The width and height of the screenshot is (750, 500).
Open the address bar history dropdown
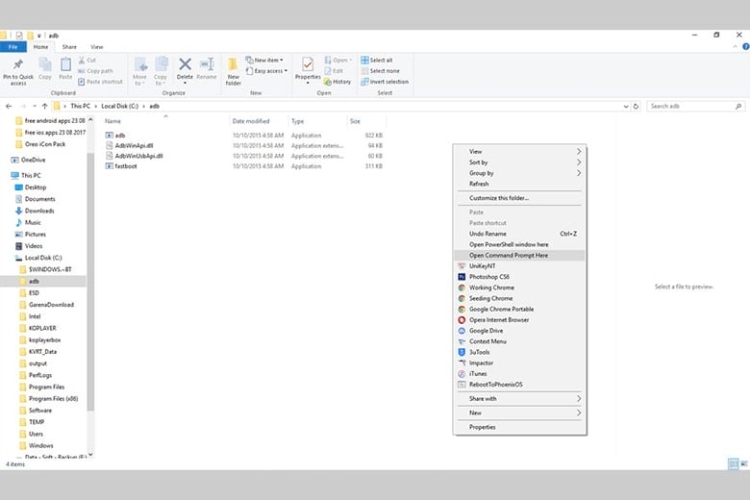pyautogui.click(x=626, y=106)
